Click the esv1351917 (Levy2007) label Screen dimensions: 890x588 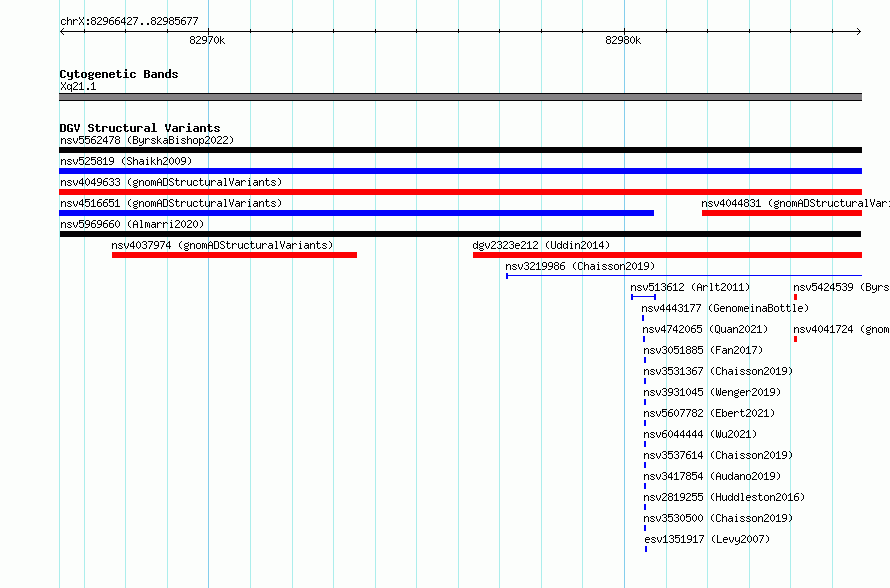pos(707,539)
